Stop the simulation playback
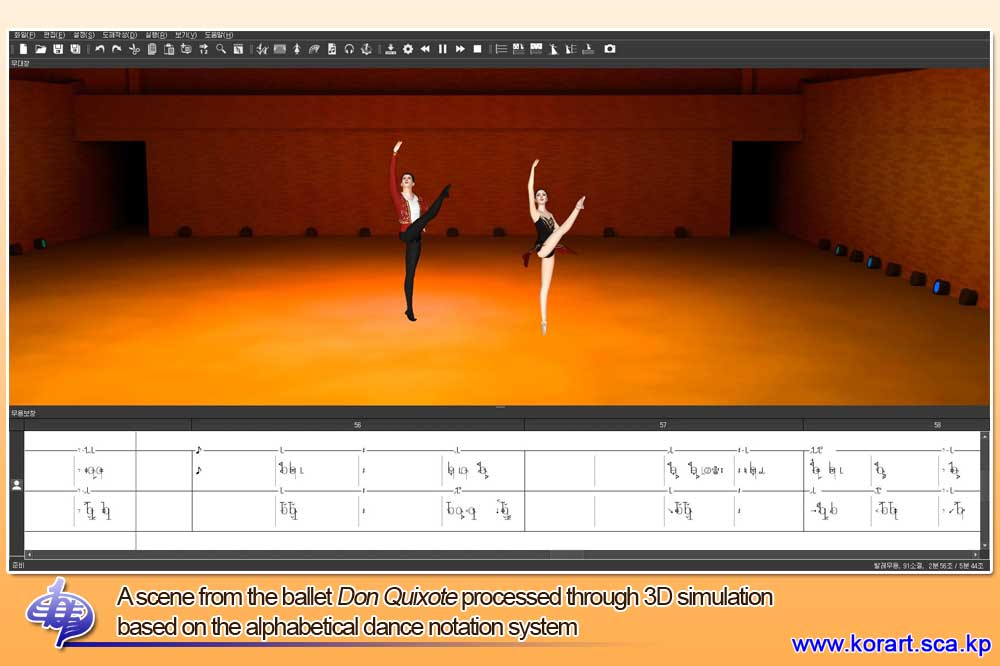Screen dimensions: 1000x666 (x=477, y=49)
